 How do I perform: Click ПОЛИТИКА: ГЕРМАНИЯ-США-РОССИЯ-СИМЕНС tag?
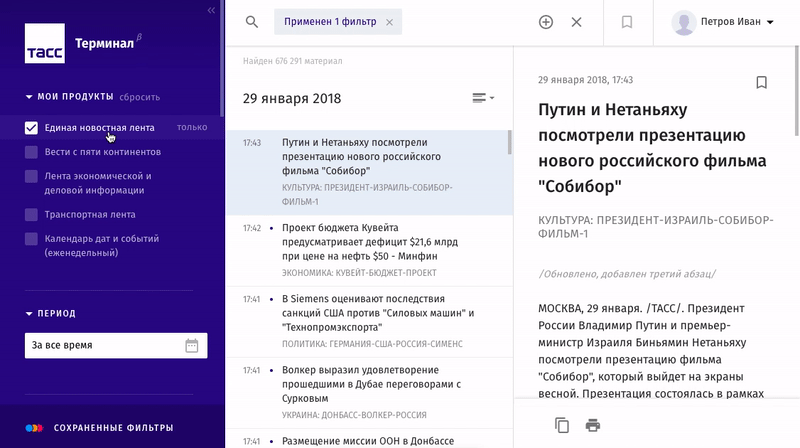click(372, 344)
